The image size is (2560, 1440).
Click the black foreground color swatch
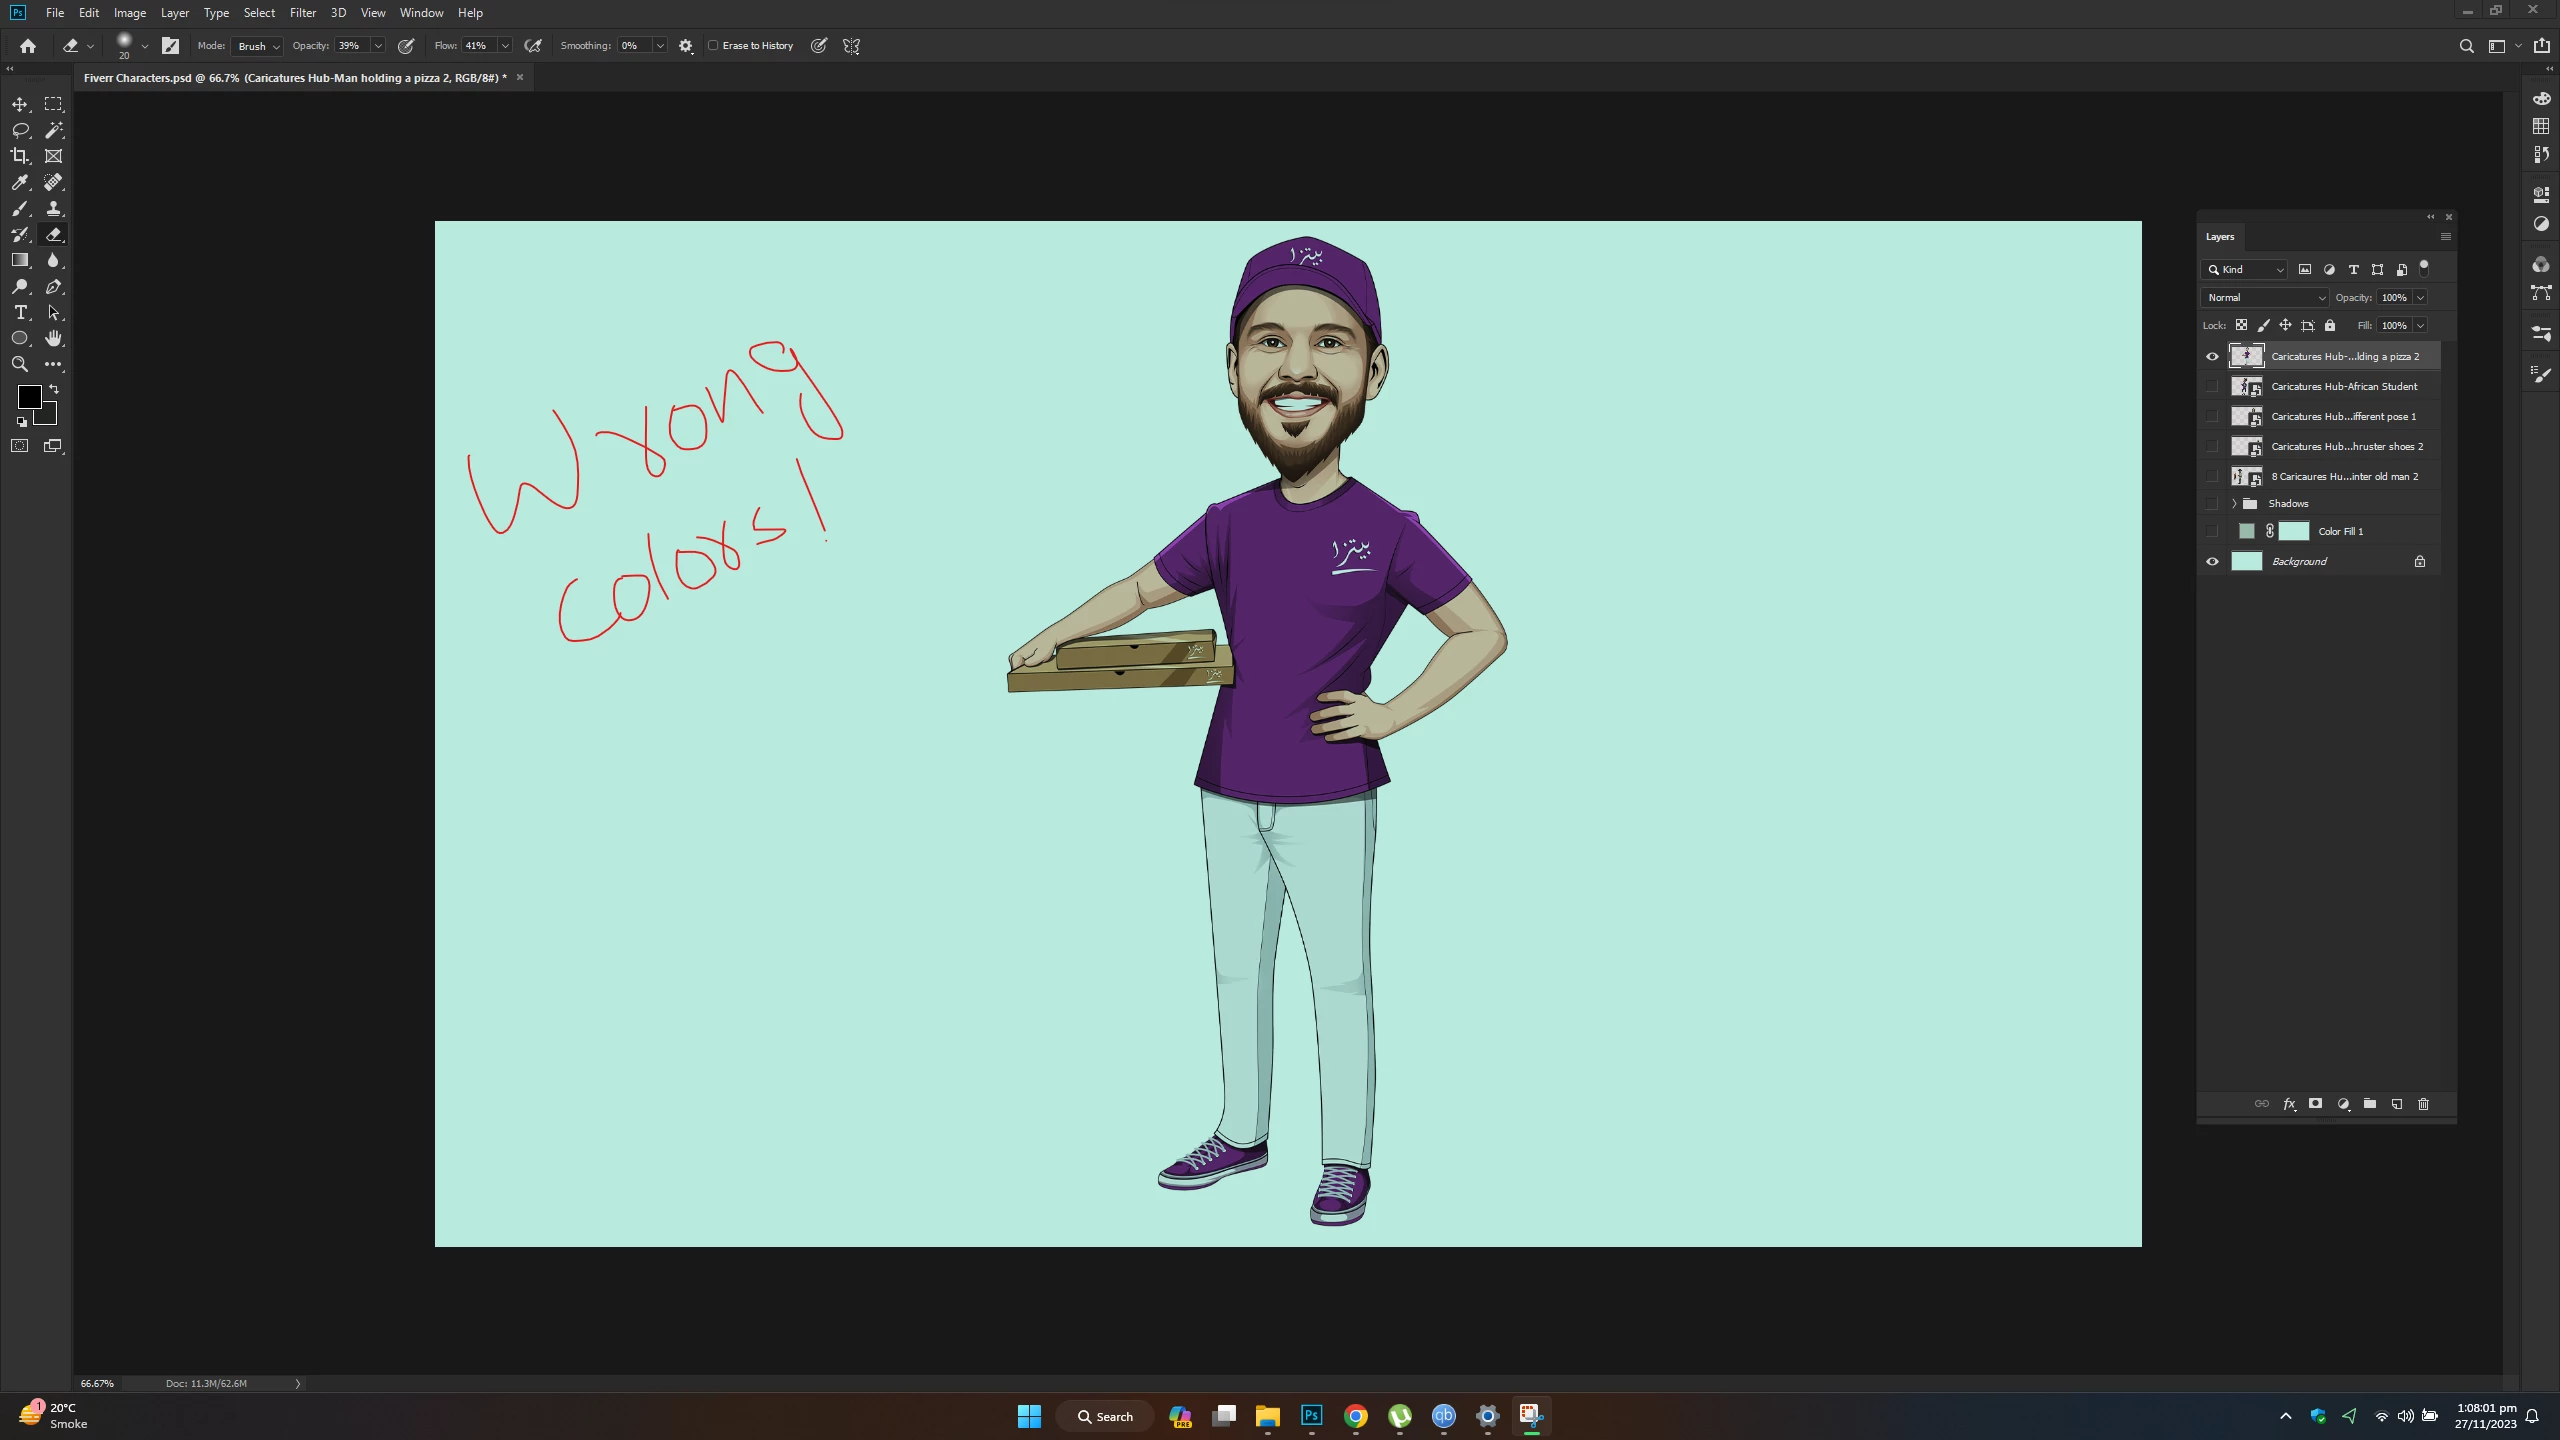[x=28, y=396]
